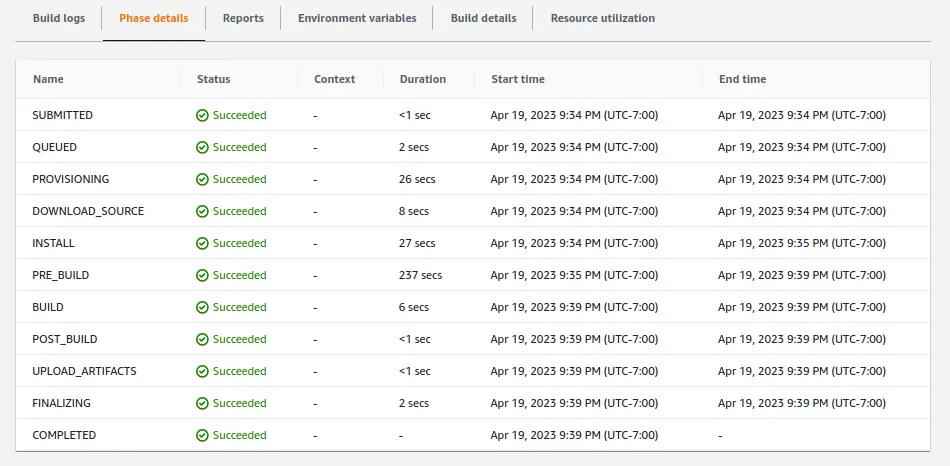Click the Succeeded status text for BUILD row
950x466 pixels.
[239, 307]
